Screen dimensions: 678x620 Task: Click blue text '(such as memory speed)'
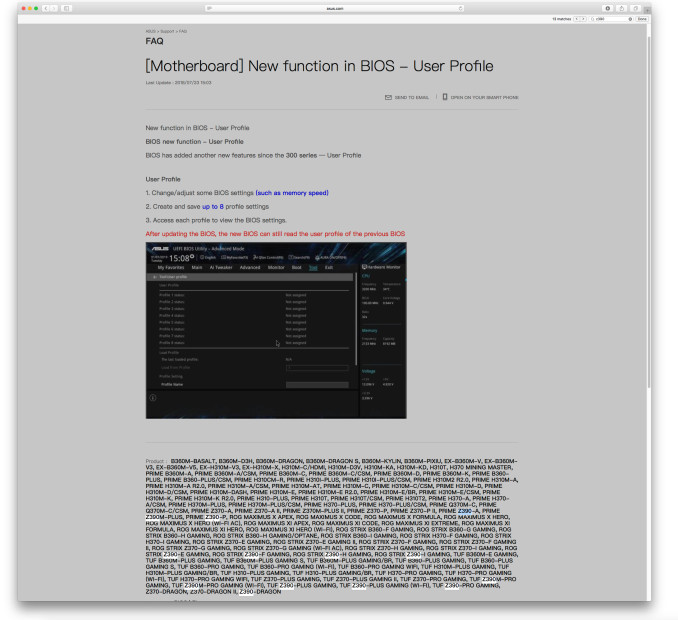(292, 193)
